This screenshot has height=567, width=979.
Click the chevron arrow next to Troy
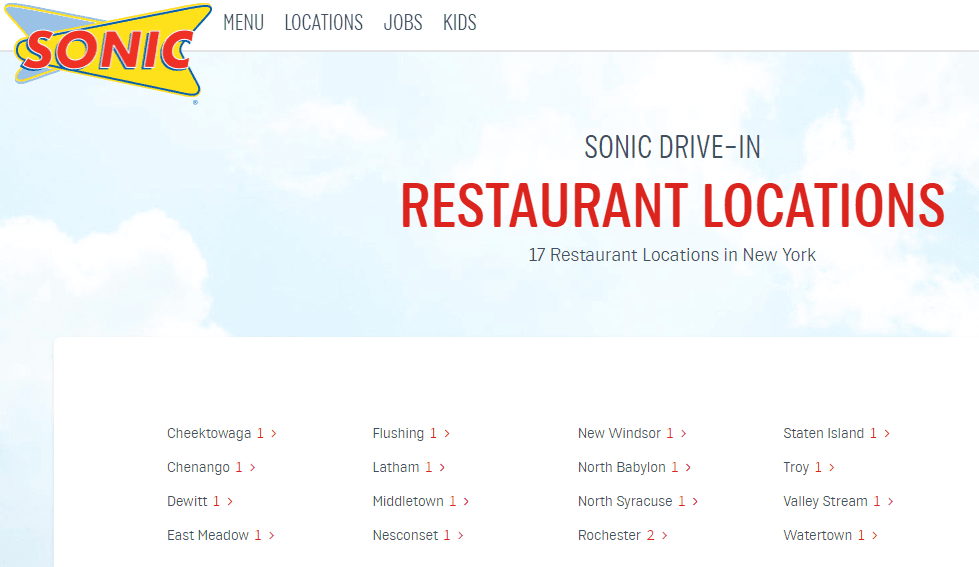click(x=832, y=467)
